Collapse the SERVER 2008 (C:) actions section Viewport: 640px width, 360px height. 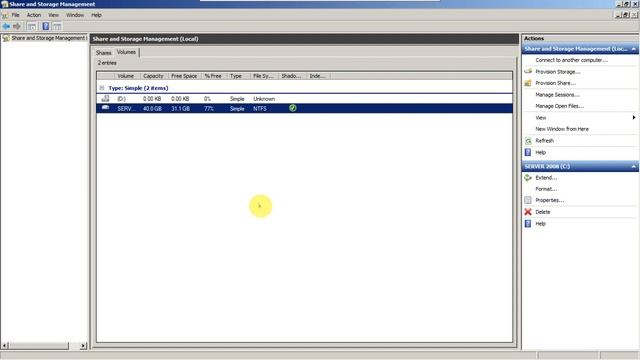point(633,167)
